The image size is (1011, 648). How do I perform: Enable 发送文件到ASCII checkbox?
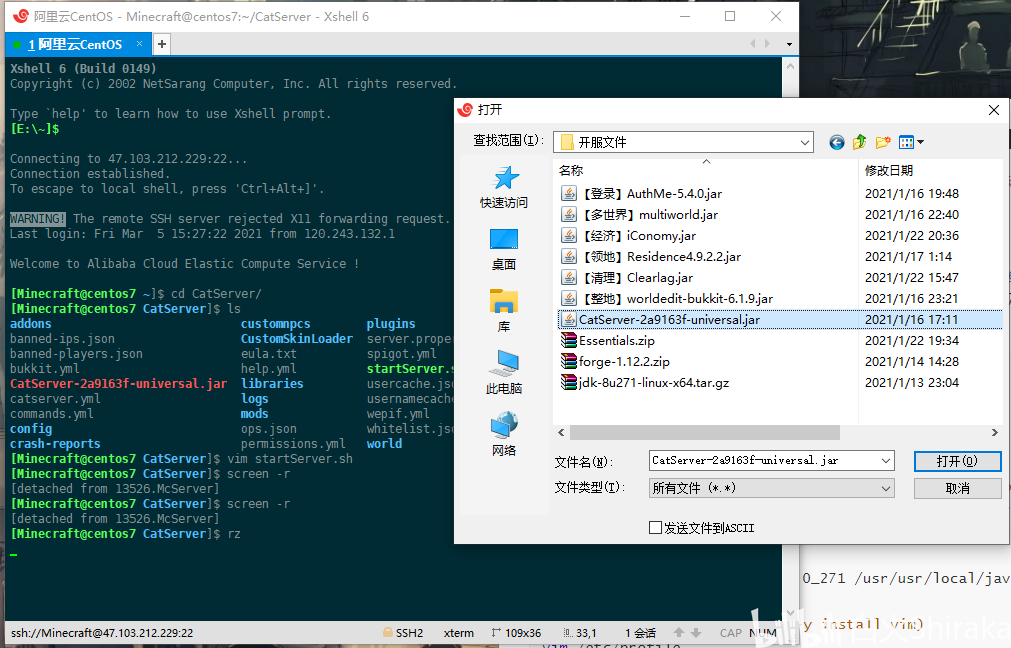655,527
